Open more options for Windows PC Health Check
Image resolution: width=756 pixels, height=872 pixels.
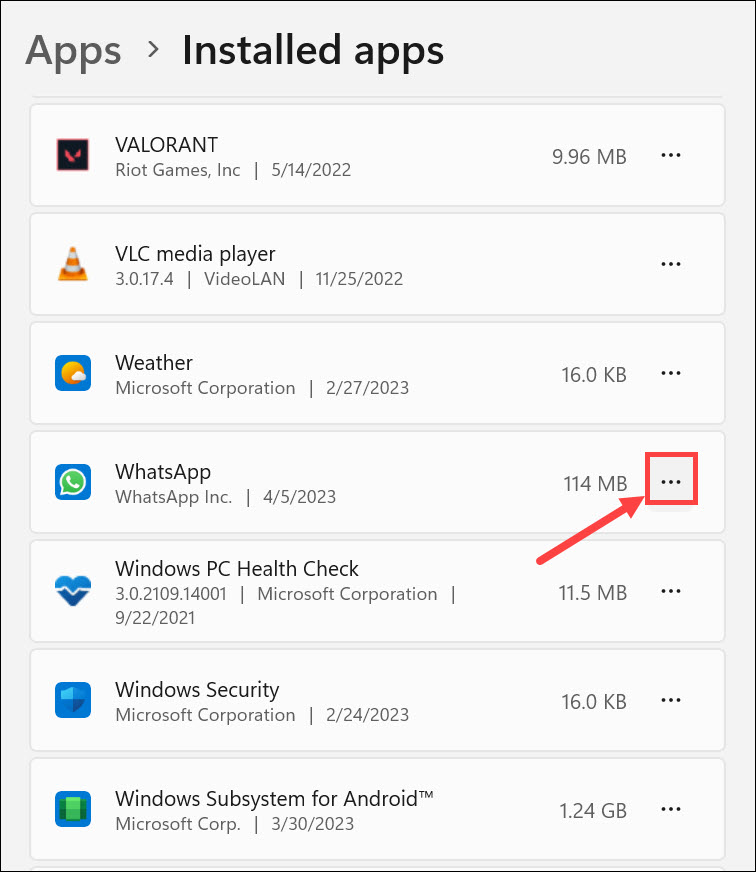[x=671, y=591]
